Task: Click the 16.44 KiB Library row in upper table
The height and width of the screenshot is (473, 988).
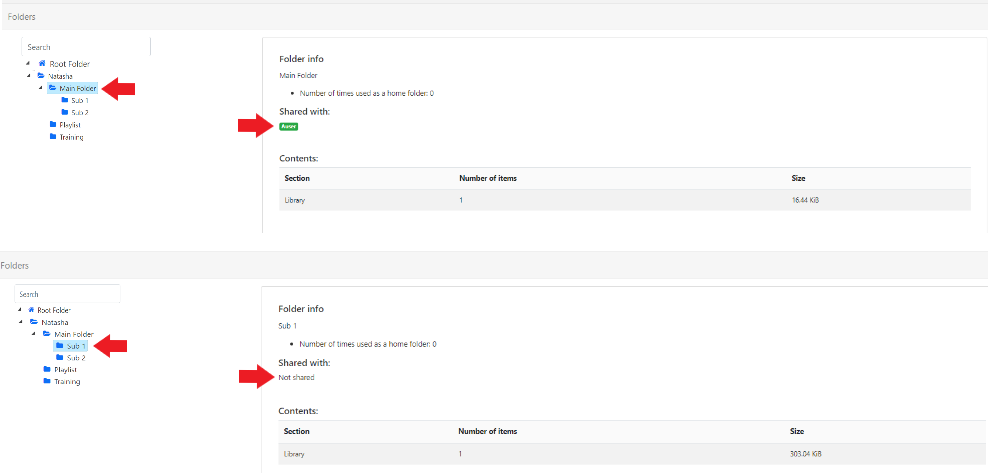Action: click(x=625, y=200)
